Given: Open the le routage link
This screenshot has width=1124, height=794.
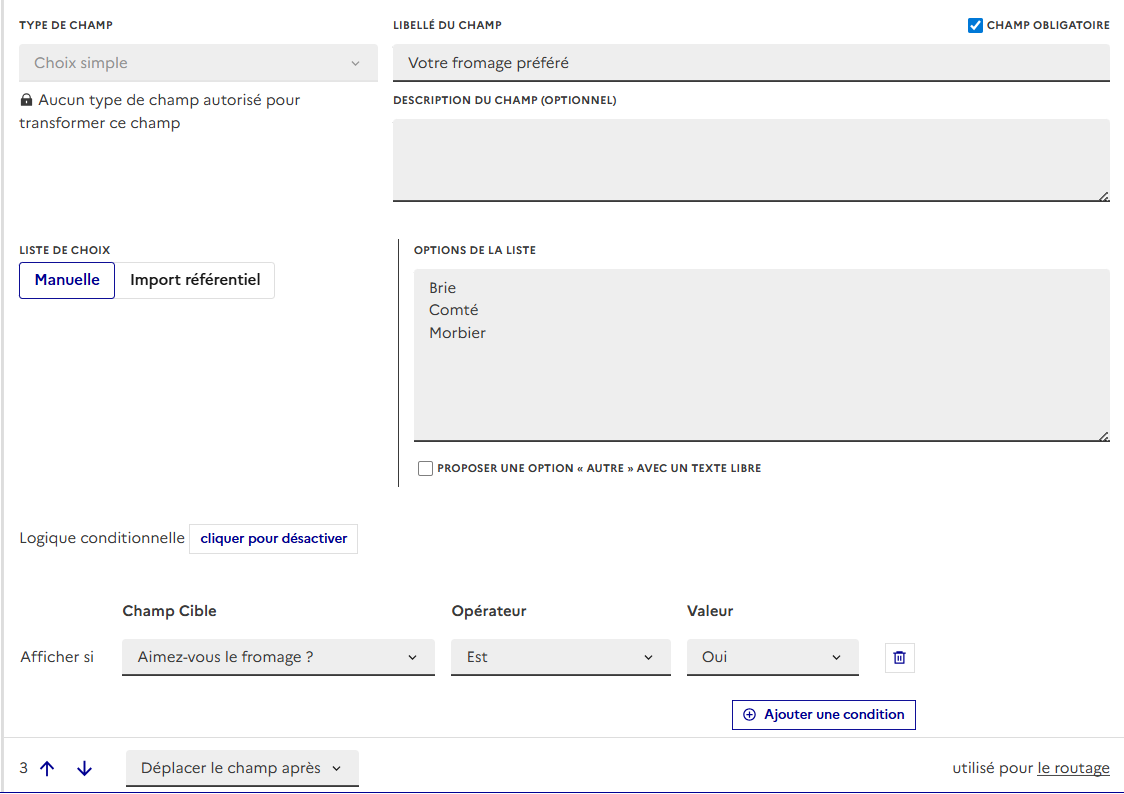Looking at the screenshot, I should [x=1073, y=769].
